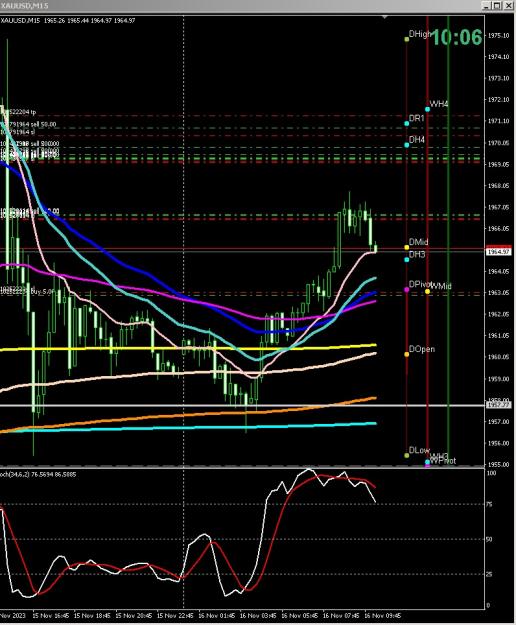Click the current price label 1964.97
Viewport: 516px width, 625px height.
[498, 252]
